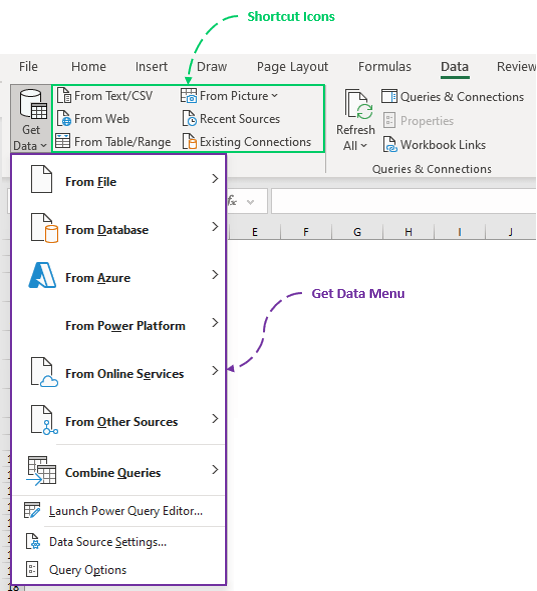Click the Azure logo icon

tap(43, 276)
